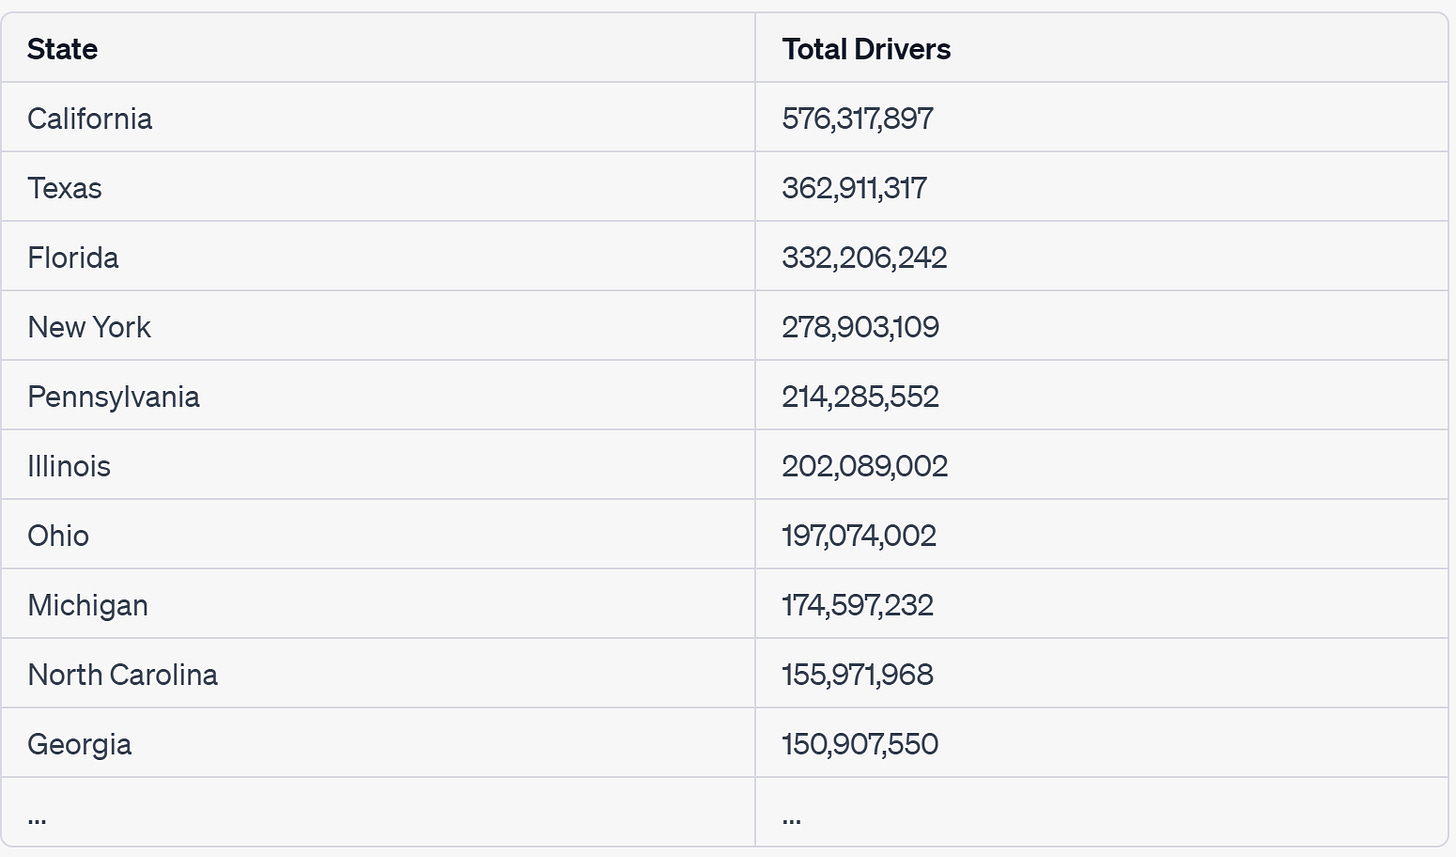Click the ellipsis in the State column

coord(37,820)
